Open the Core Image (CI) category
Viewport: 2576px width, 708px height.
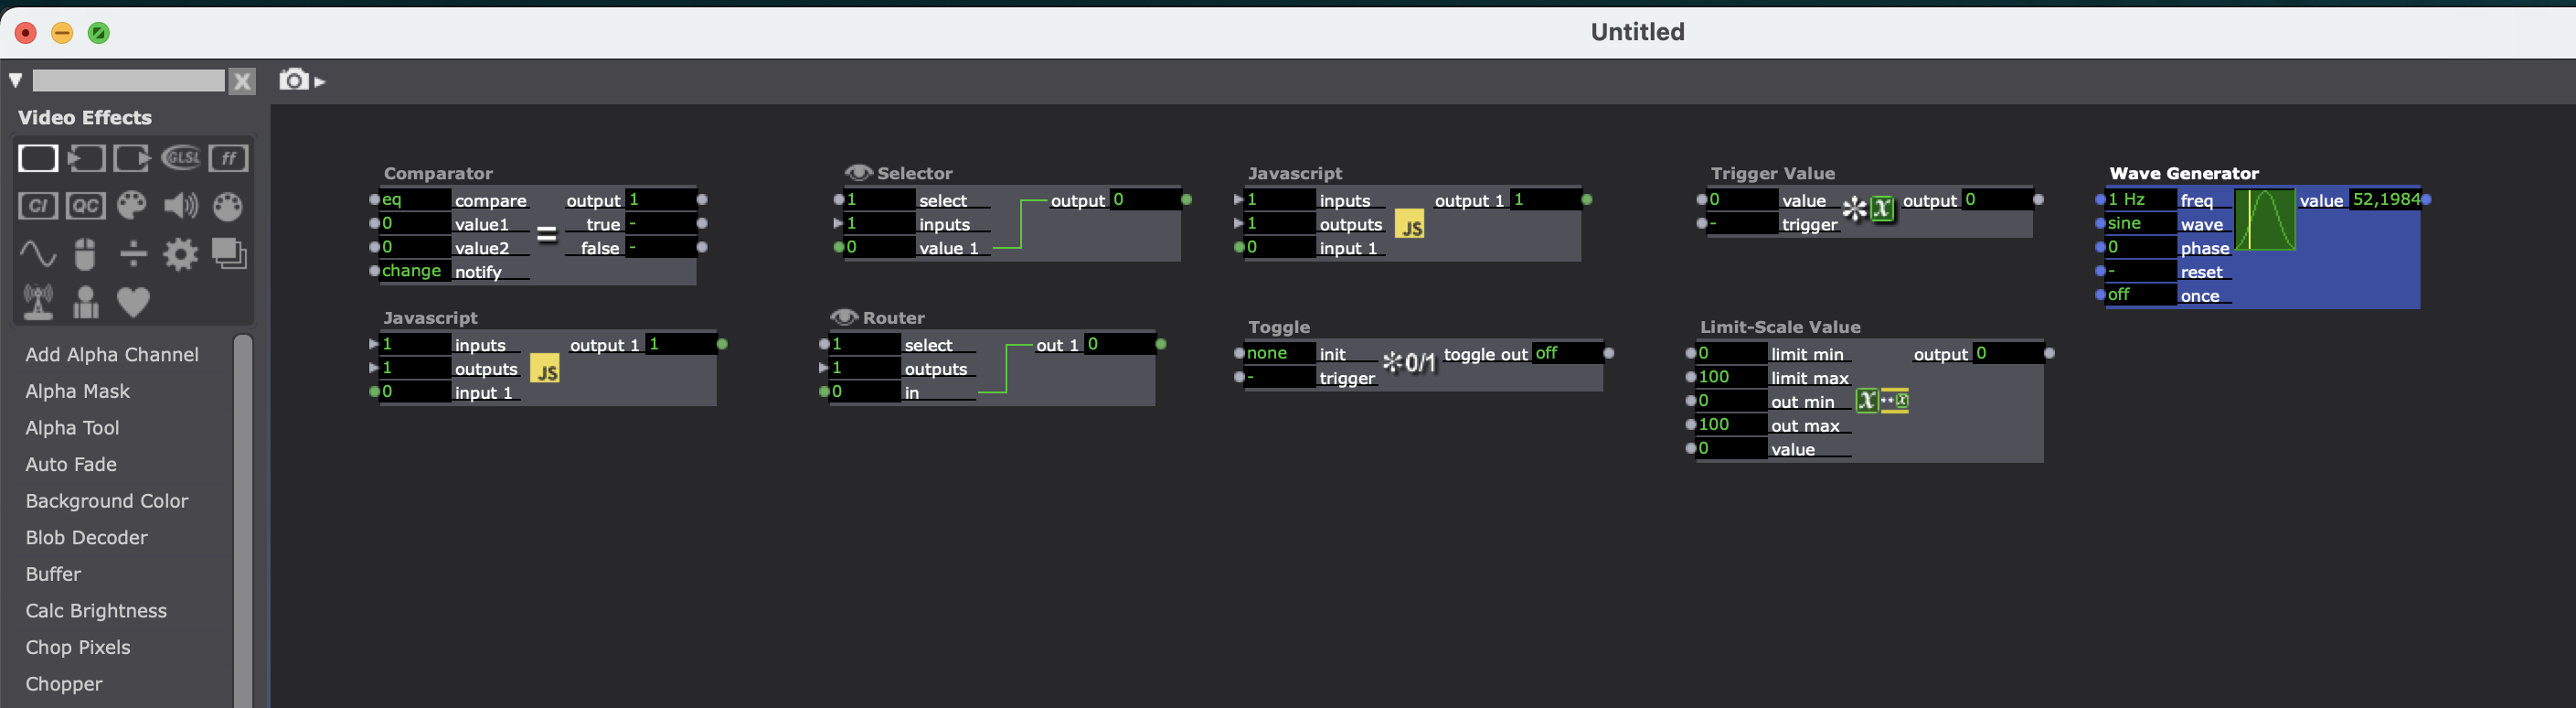[x=38, y=206]
